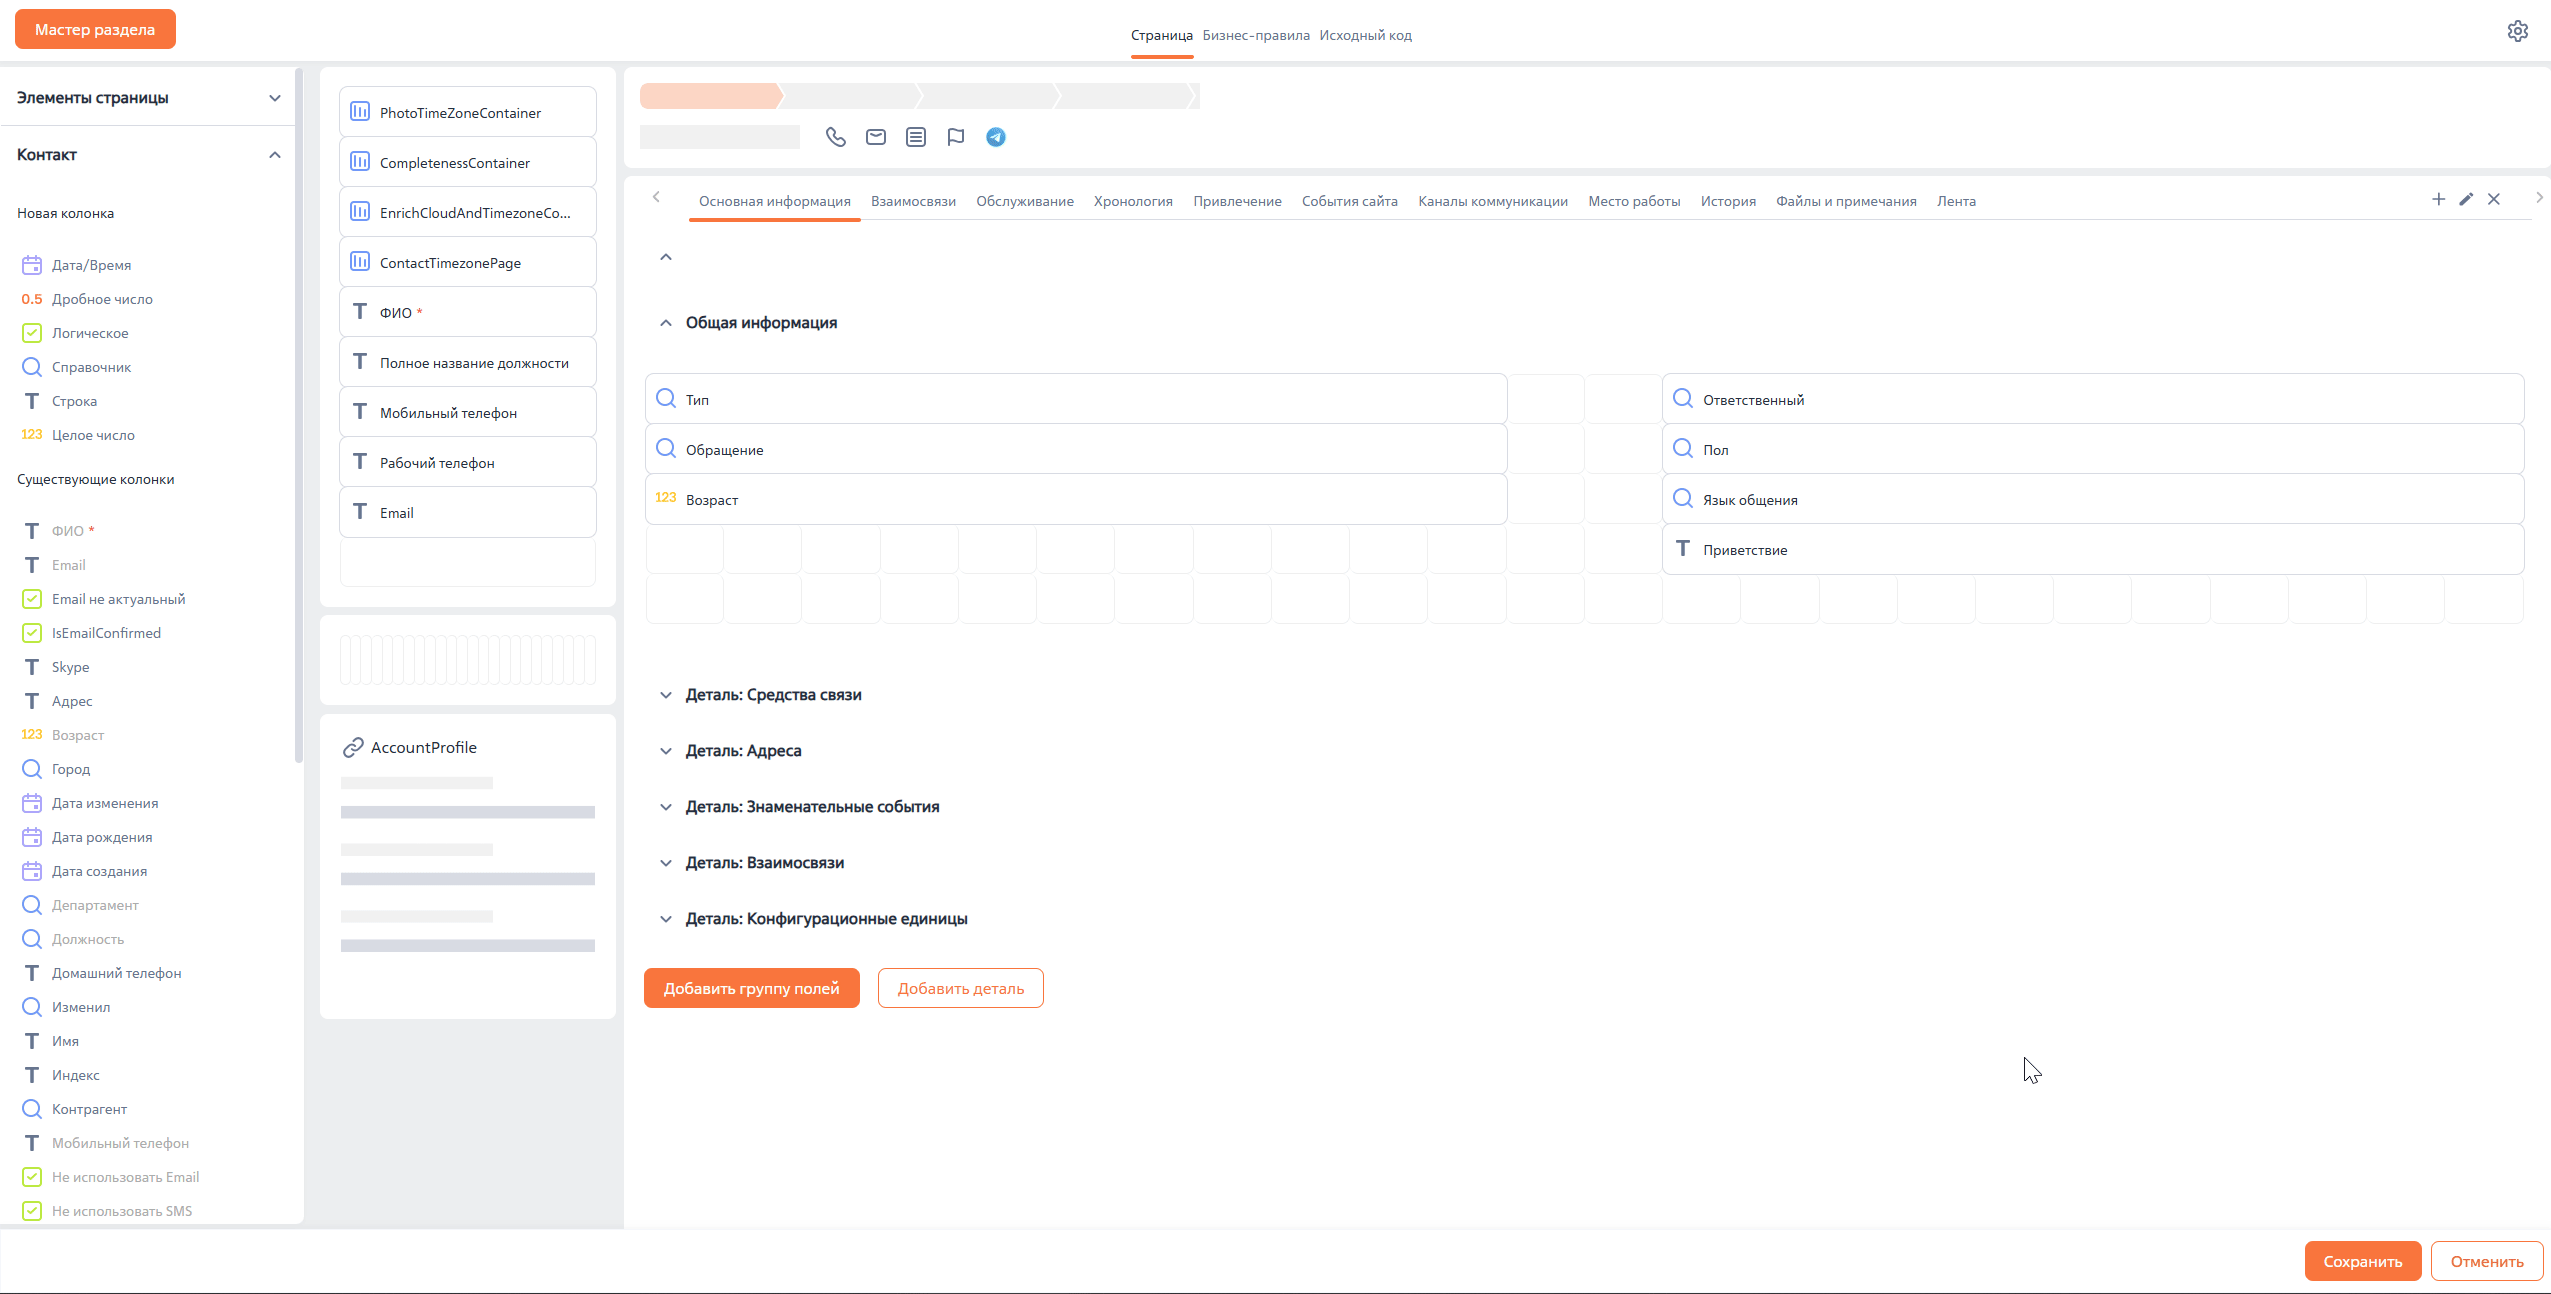The image size is (2551, 1294).
Task: Click the pencil icon to edit tabs
Action: 2465,199
